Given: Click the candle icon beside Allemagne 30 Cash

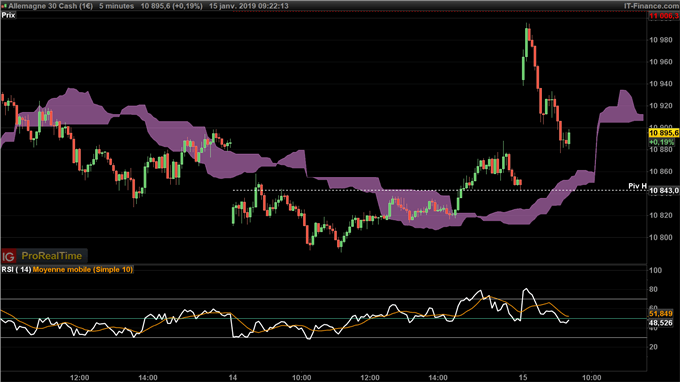Looking at the screenshot, I should tap(4, 6).
